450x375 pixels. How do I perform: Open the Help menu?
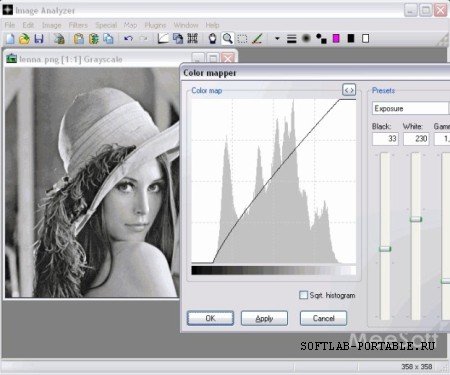coord(212,25)
